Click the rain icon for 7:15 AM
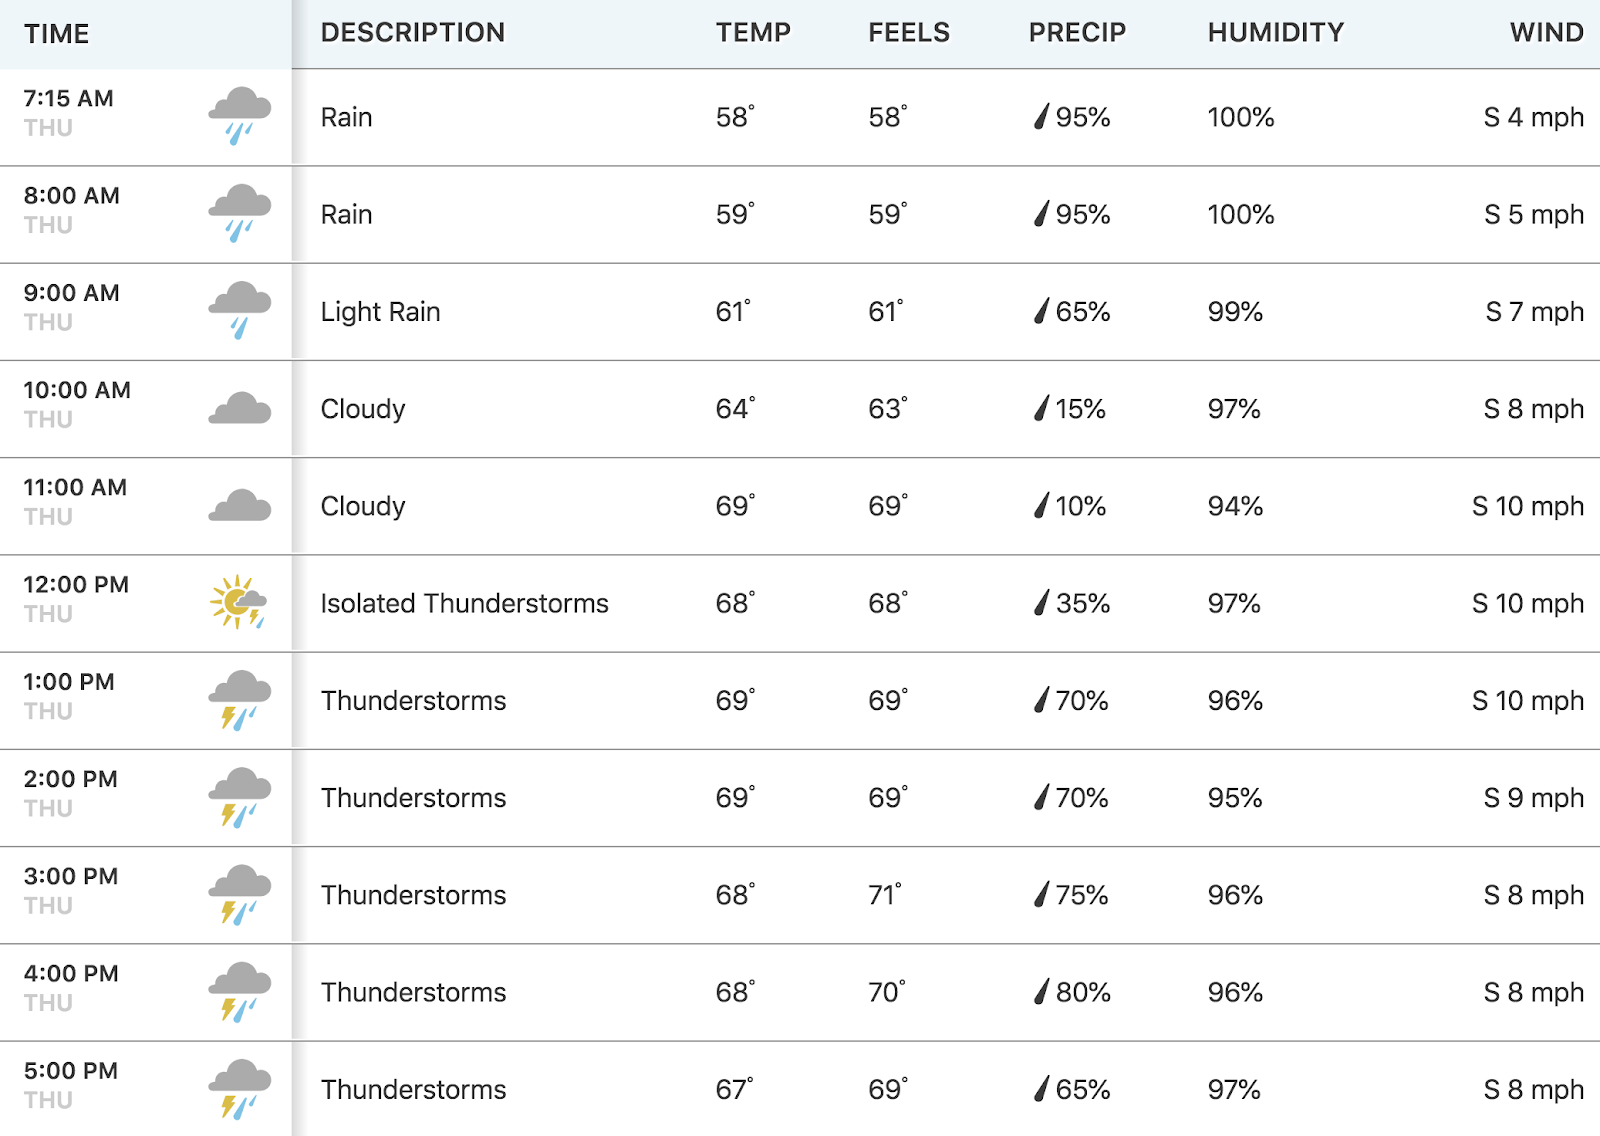Viewport: 1600px width, 1136px height. point(239,116)
